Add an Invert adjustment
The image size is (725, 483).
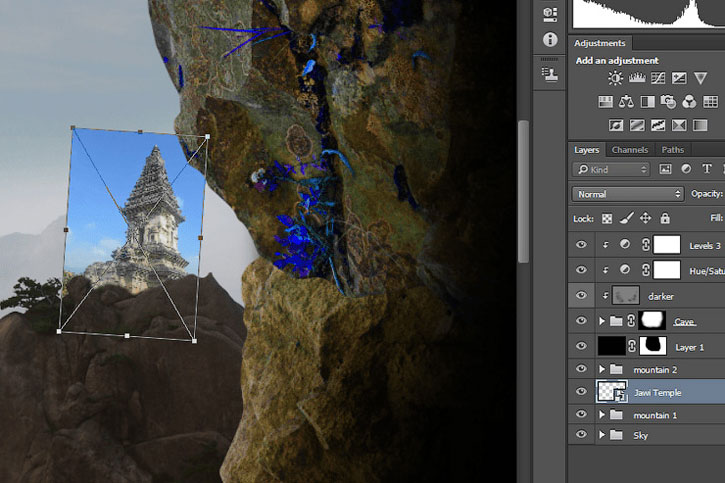pyautogui.click(x=616, y=125)
